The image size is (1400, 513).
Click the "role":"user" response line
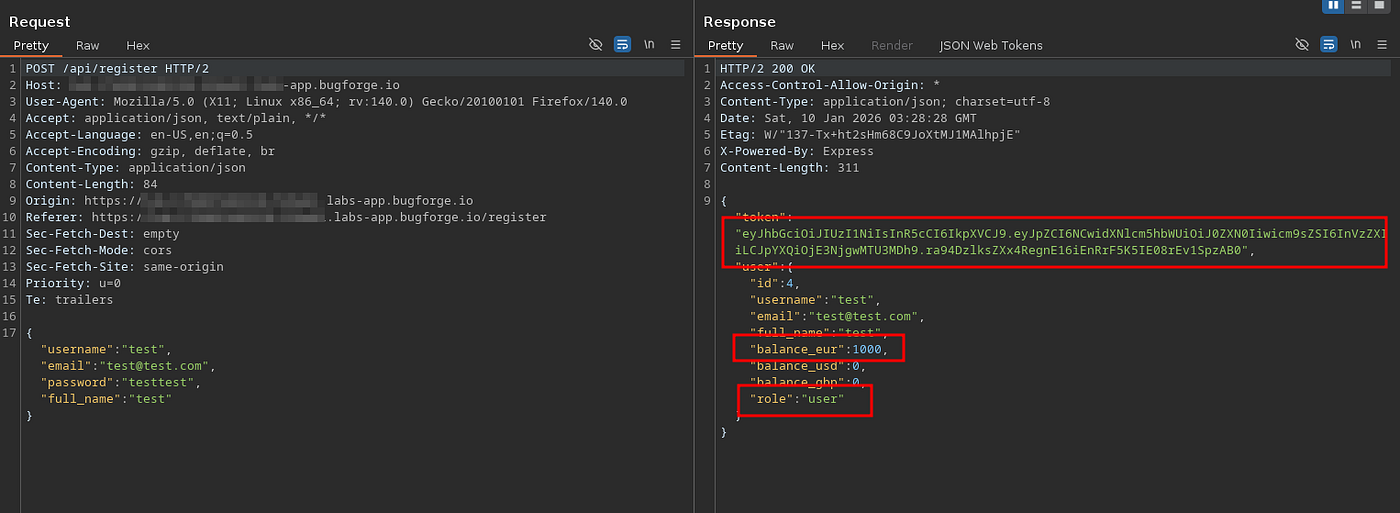click(x=797, y=398)
